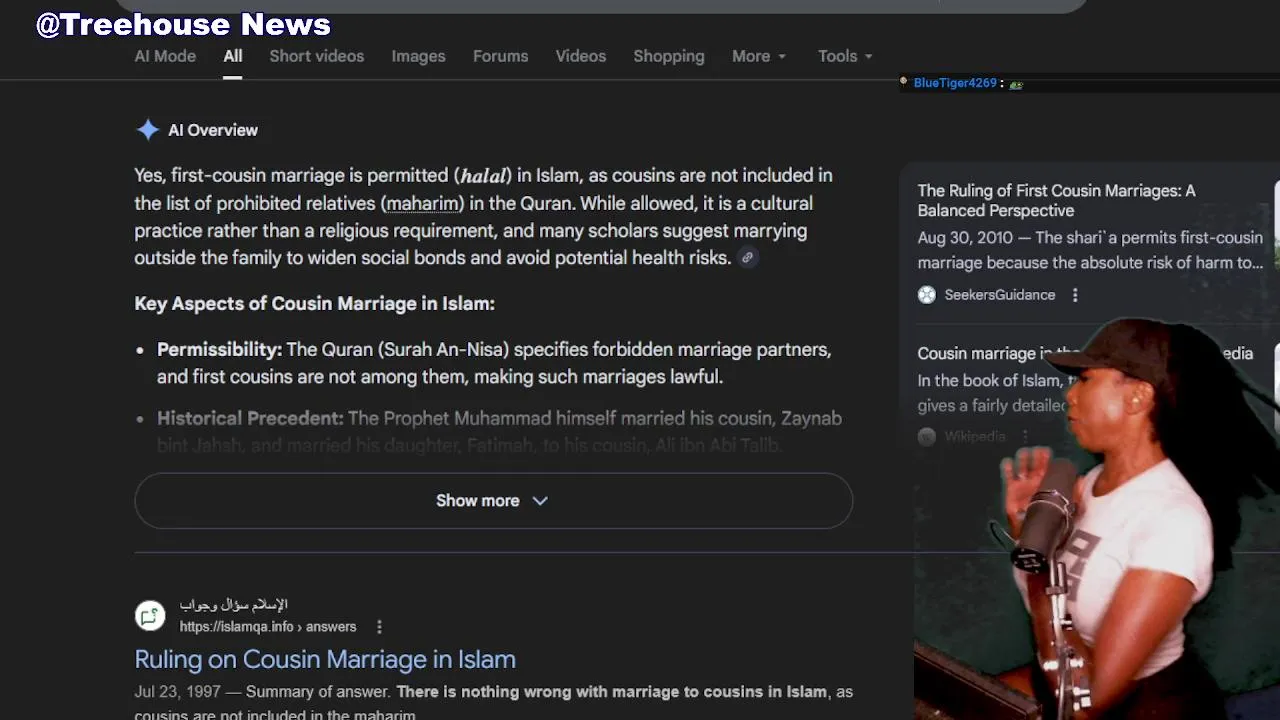The height and width of the screenshot is (720, 1280).
Task: Open options menu beside SeekersGuidance
Action: (x=1075, y=295)
